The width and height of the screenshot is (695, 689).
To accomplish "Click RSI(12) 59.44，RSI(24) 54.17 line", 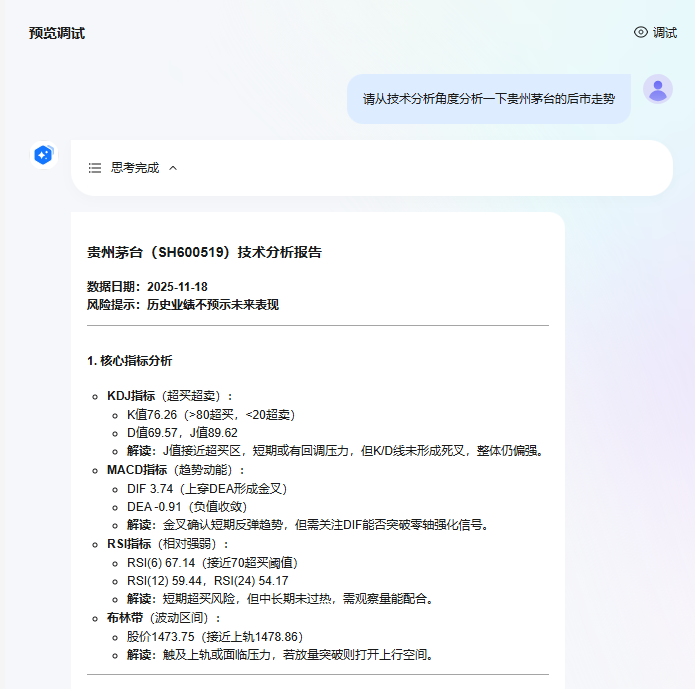I will [208, 581].
